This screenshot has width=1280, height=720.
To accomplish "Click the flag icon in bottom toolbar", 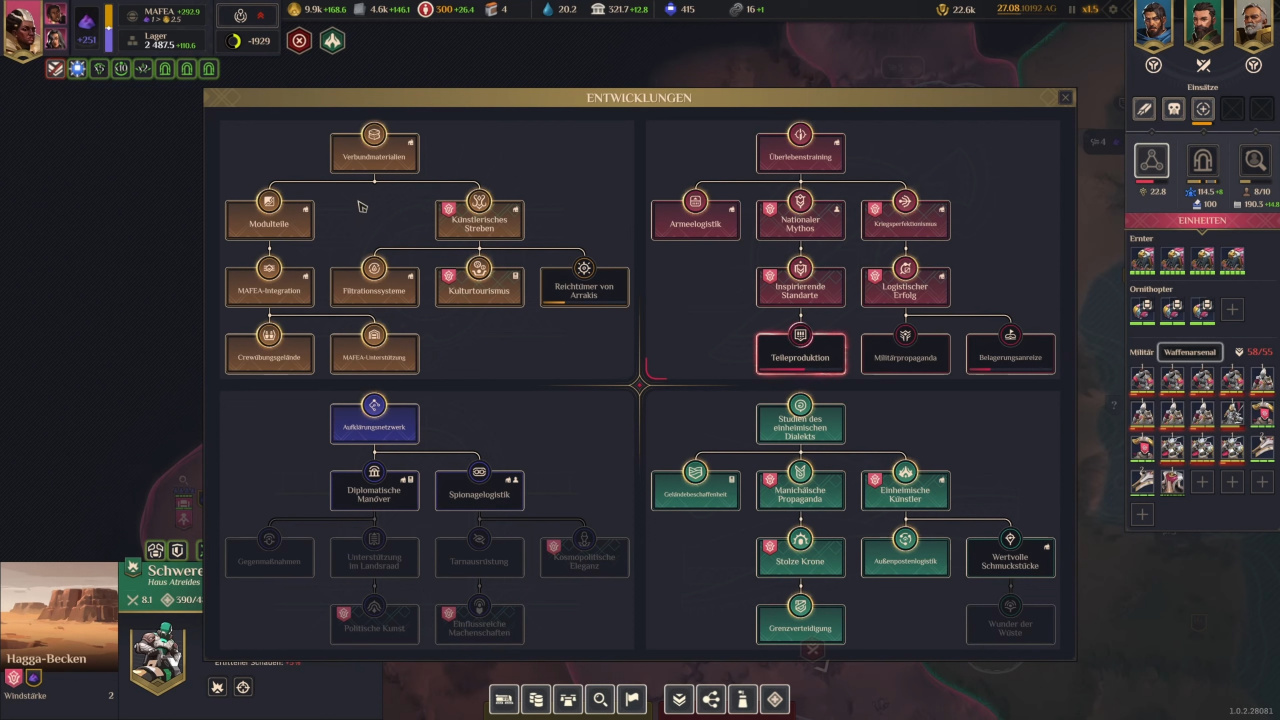I will pos(632,699).
